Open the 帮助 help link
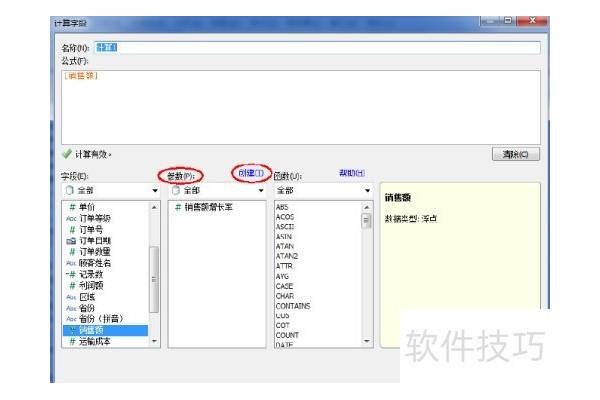 [352, 173]
